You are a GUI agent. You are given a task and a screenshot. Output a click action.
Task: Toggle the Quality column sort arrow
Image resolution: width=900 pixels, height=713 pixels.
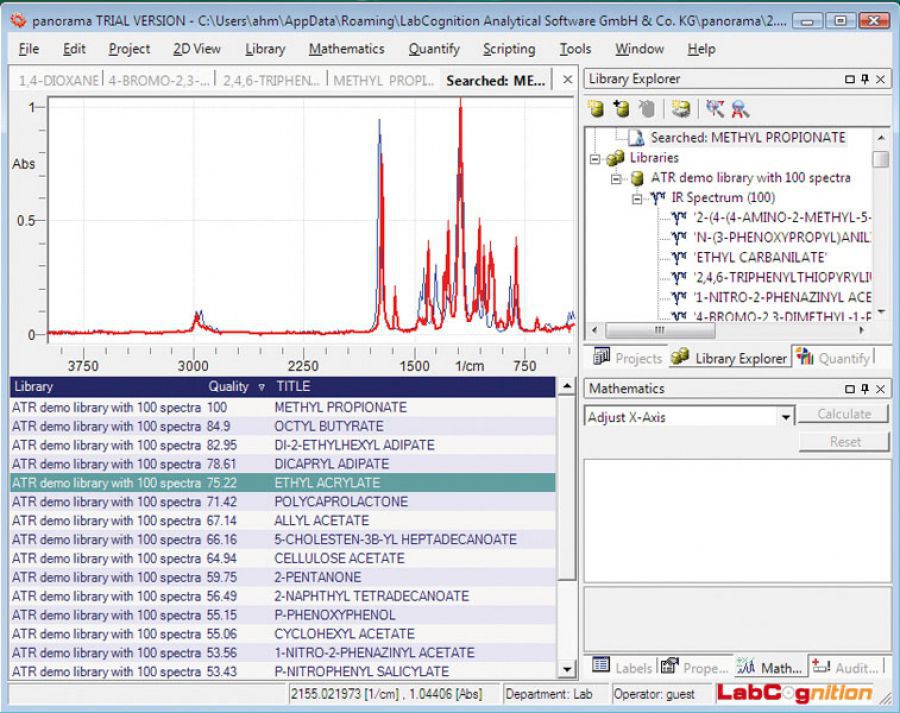coord(262,387)
